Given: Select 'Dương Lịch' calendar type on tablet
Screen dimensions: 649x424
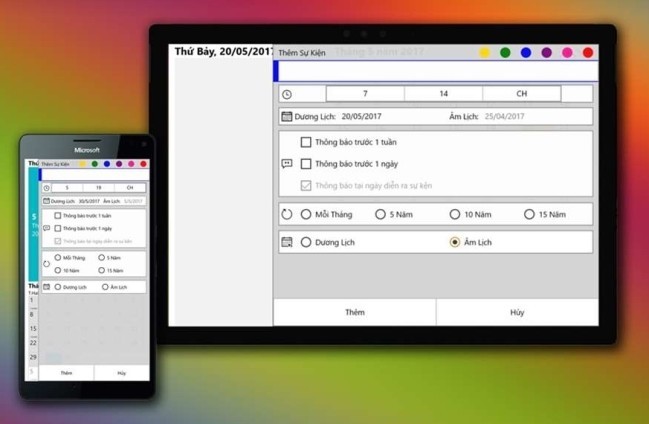Looking at the screenshot, I should pyautogui.click(x=306, y=242).
